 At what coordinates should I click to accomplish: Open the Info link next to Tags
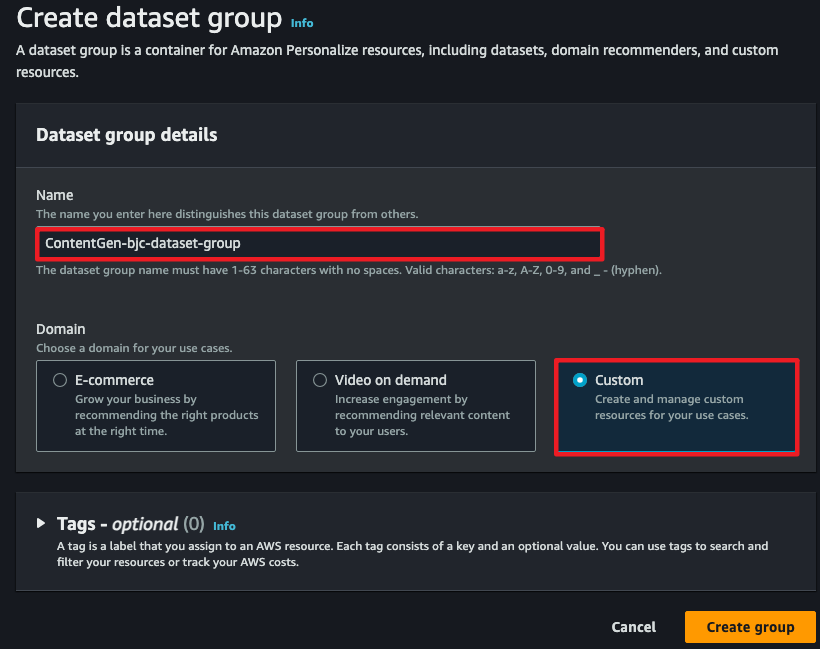click(224, 526)
